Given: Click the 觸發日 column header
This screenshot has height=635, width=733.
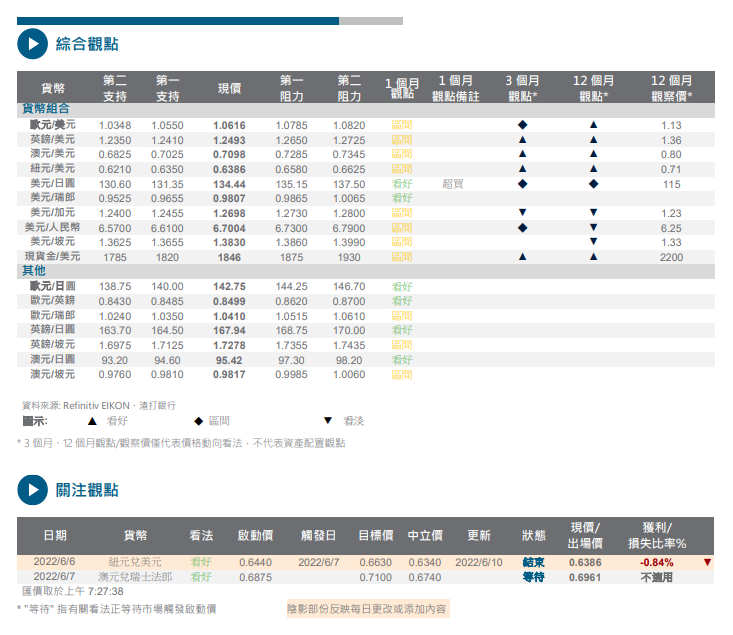Looking at the screenshot, I should 318,535.
